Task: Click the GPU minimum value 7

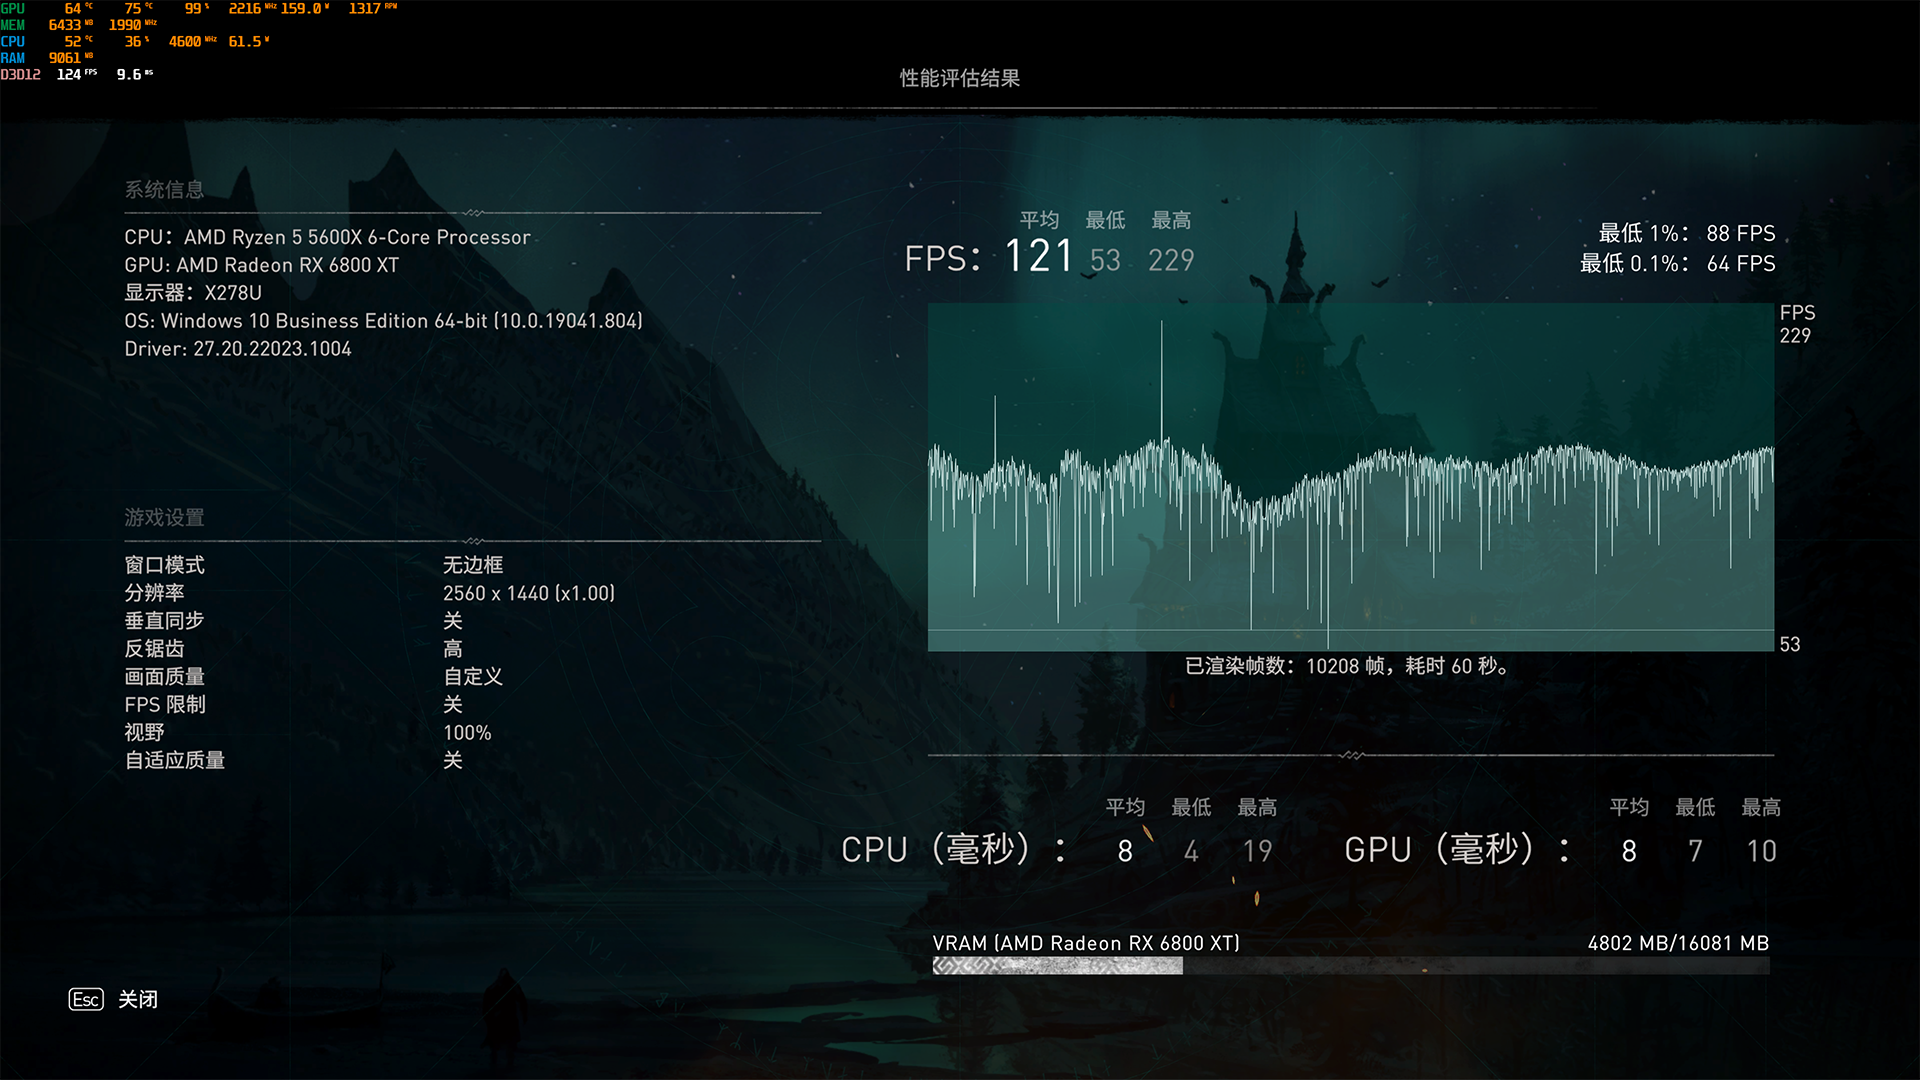Action: [1695, 851]
